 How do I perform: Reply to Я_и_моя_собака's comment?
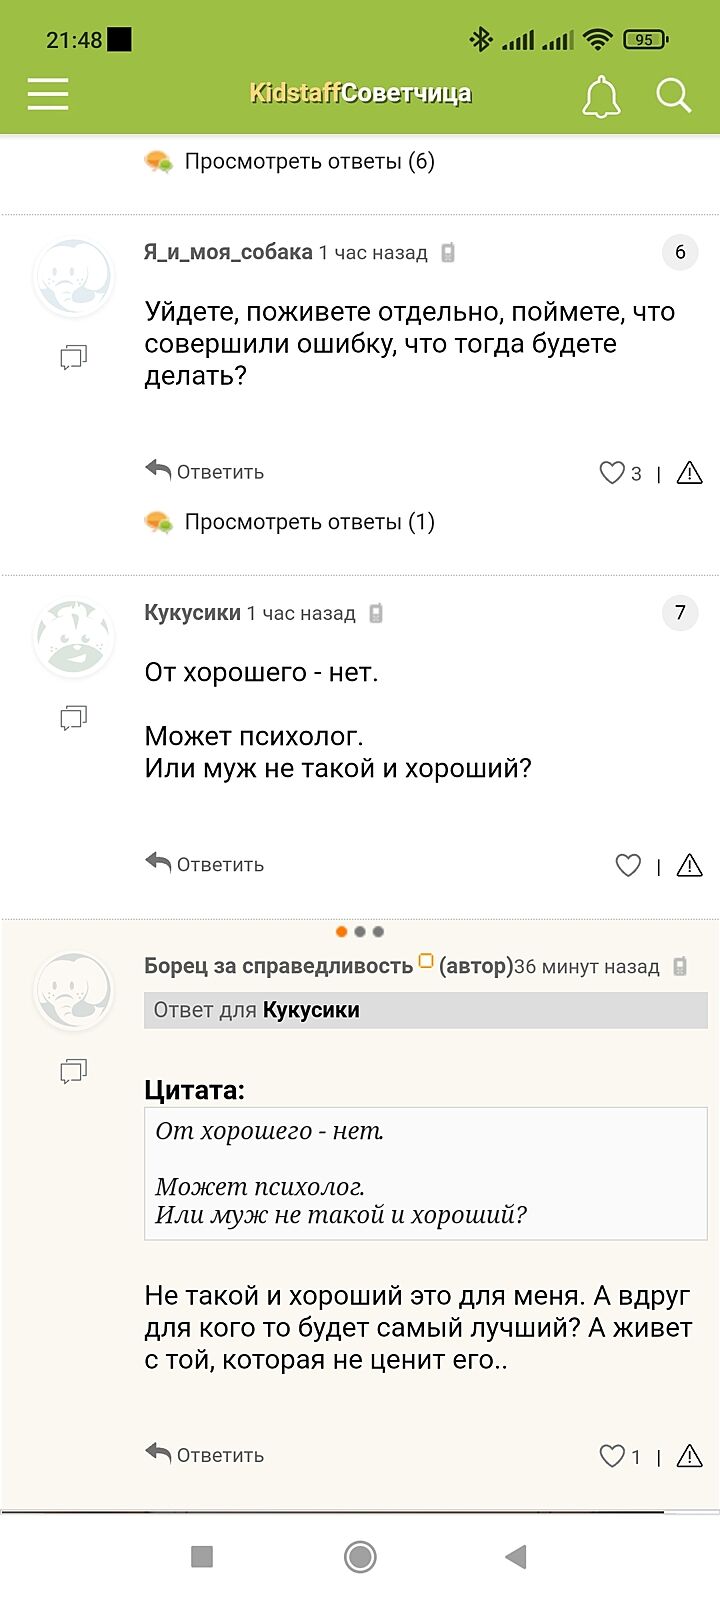(205, 471)
